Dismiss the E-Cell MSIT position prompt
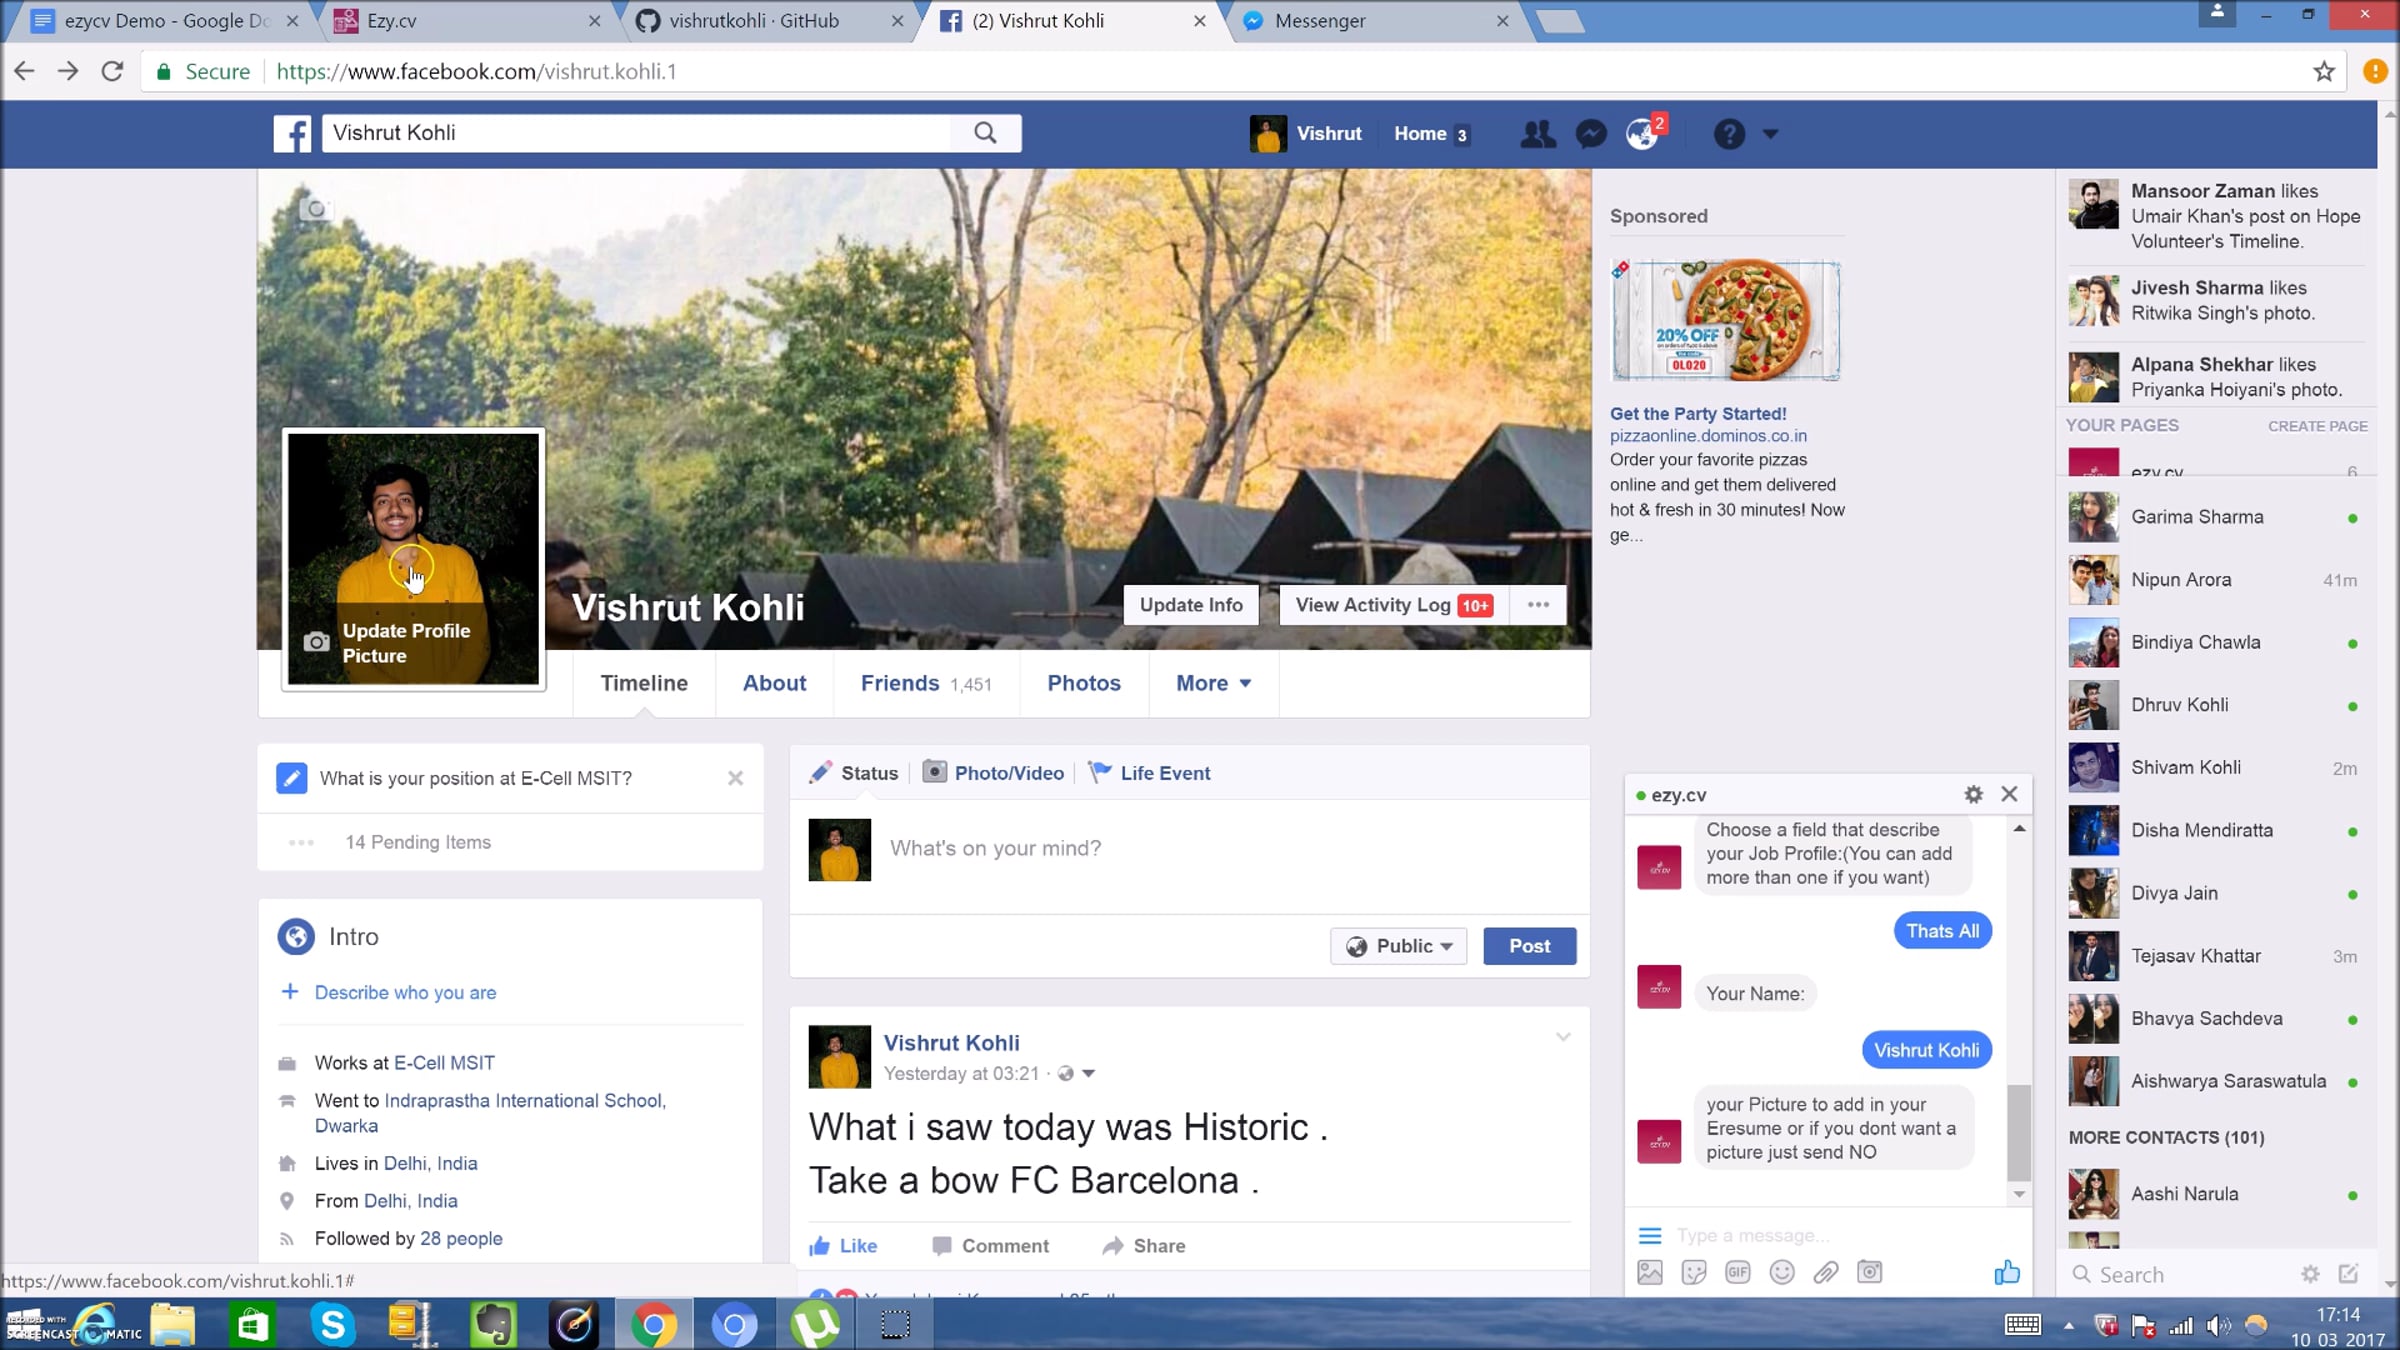 pyautogui.click(x=735, y=778)
